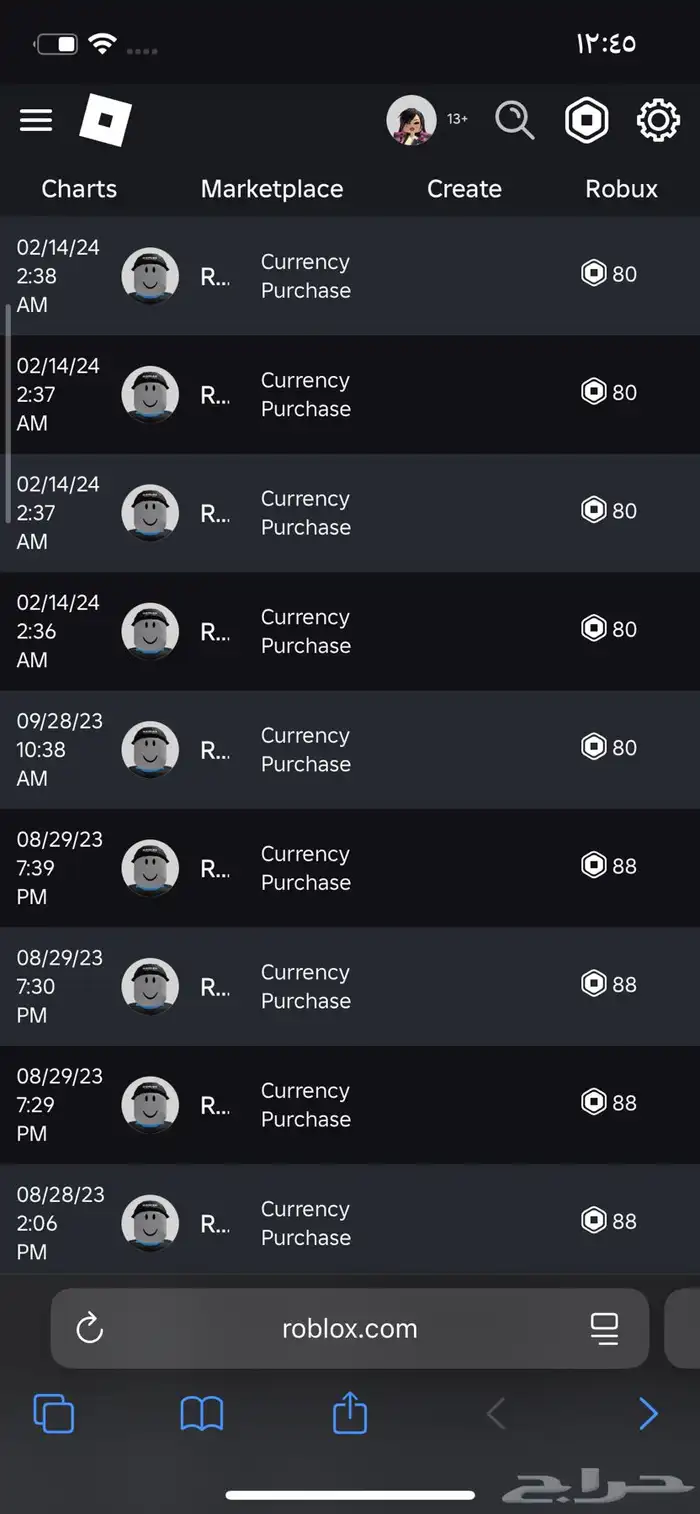
Task: Switch to the Charts tab
Action: click(x=79, y=189)
